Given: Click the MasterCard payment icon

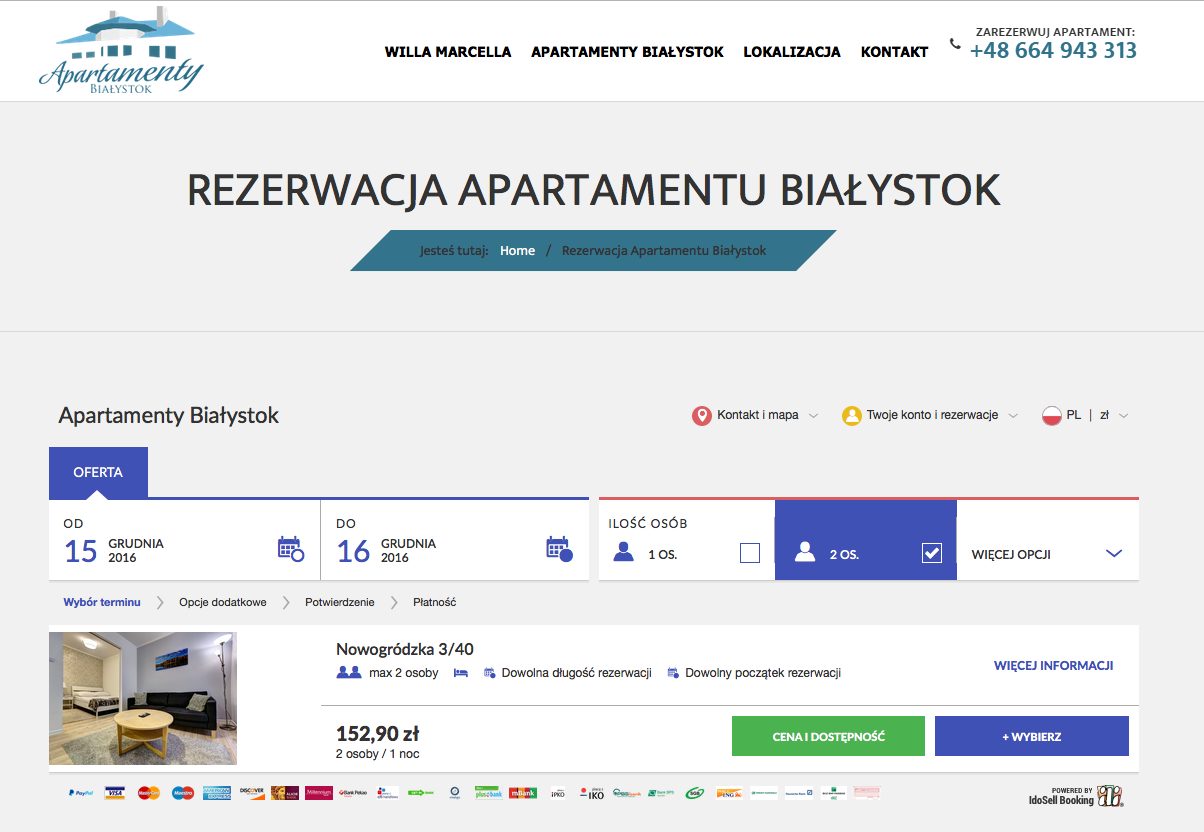Looking at the screenshot, I should pyautogui.click(x=149, y=792).
